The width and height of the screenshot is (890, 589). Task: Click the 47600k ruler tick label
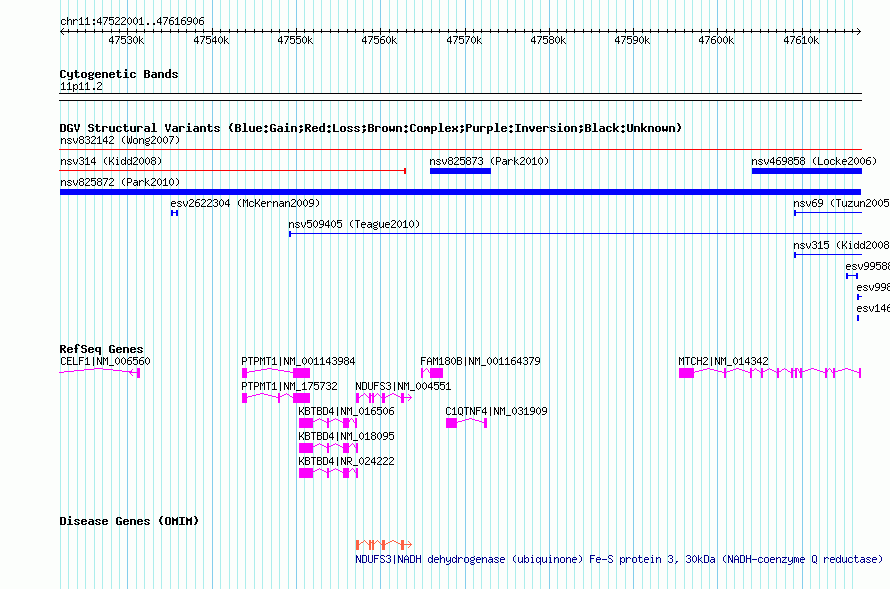pos(716,40)
